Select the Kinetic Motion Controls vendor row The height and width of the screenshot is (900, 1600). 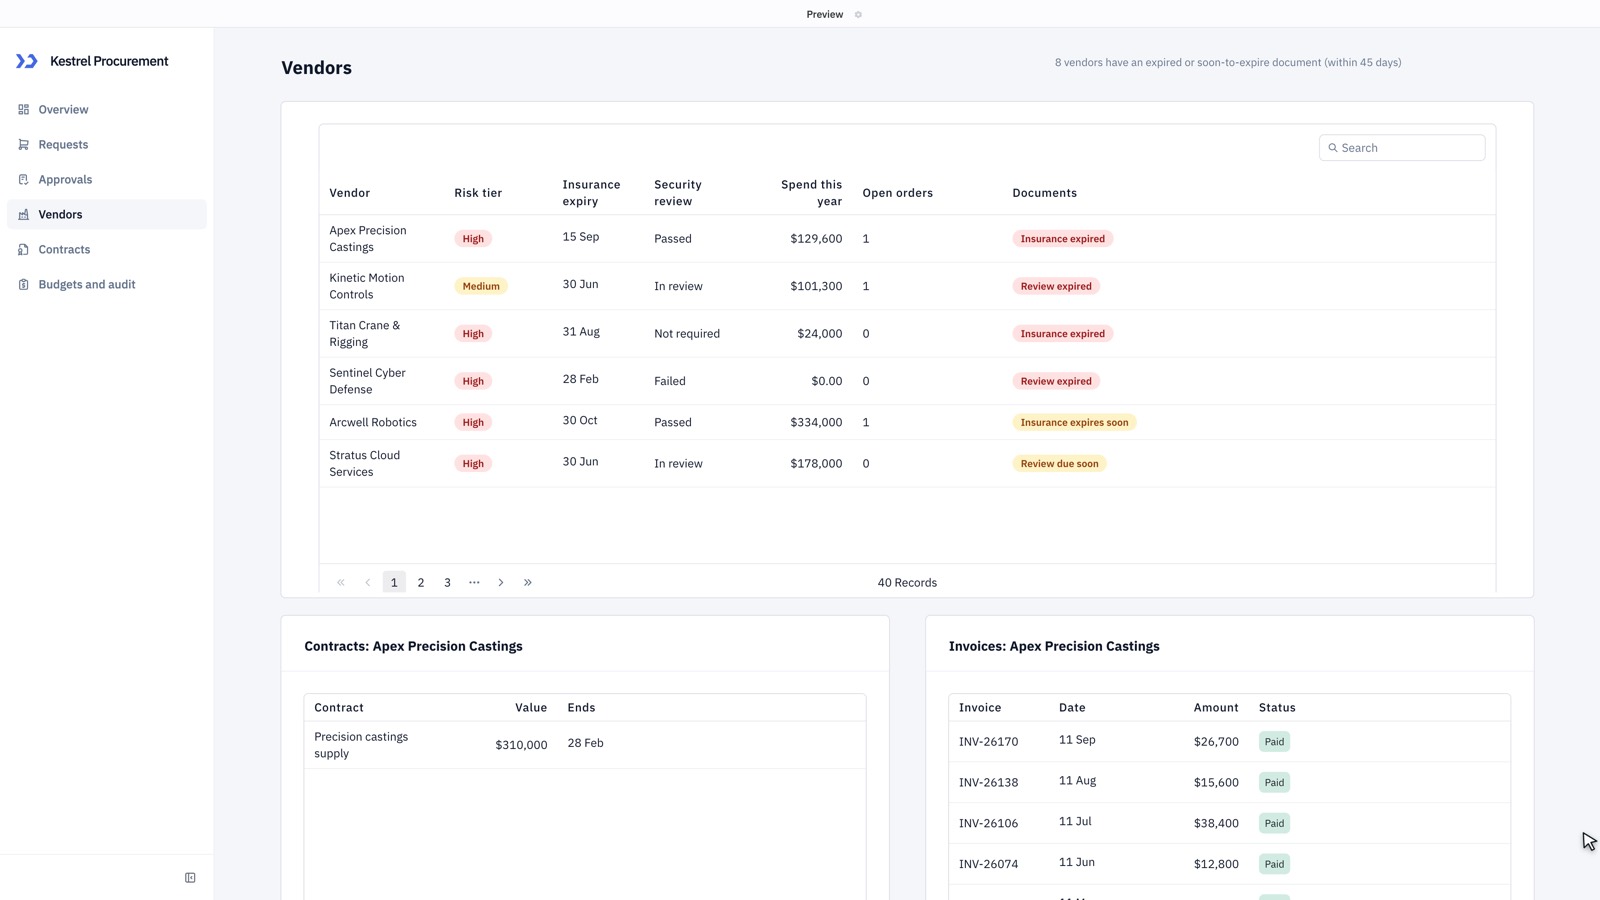907,286
